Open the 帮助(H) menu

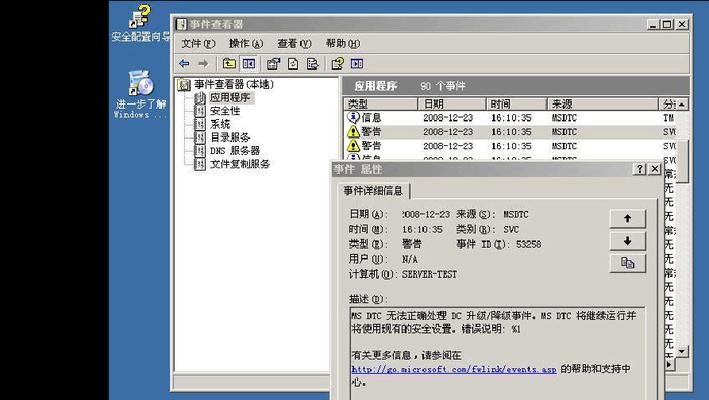(x=343, y=43)
